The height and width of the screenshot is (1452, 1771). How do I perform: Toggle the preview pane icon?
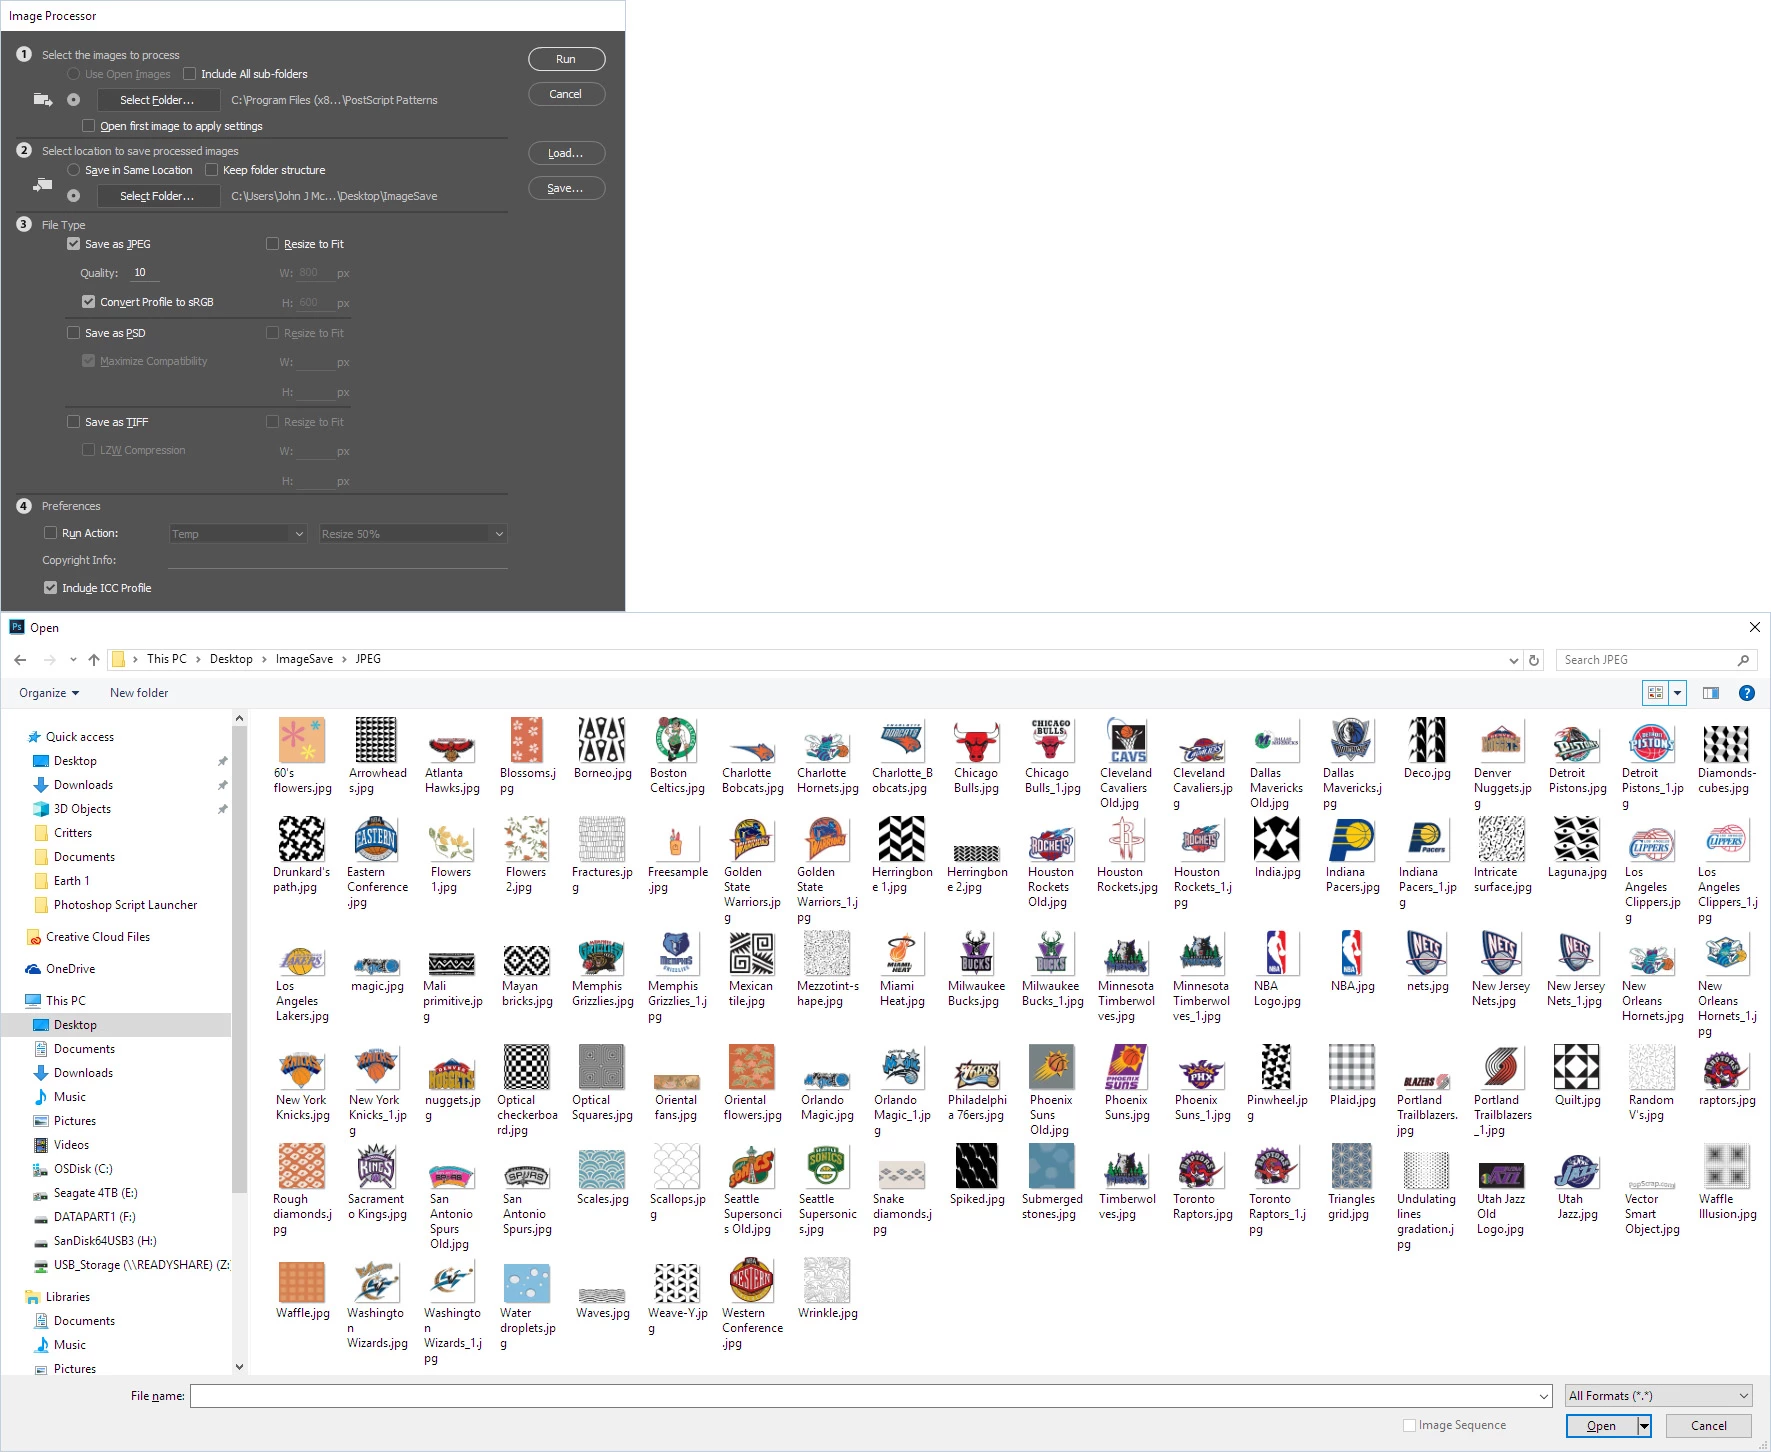click(x=1711, y=693)
